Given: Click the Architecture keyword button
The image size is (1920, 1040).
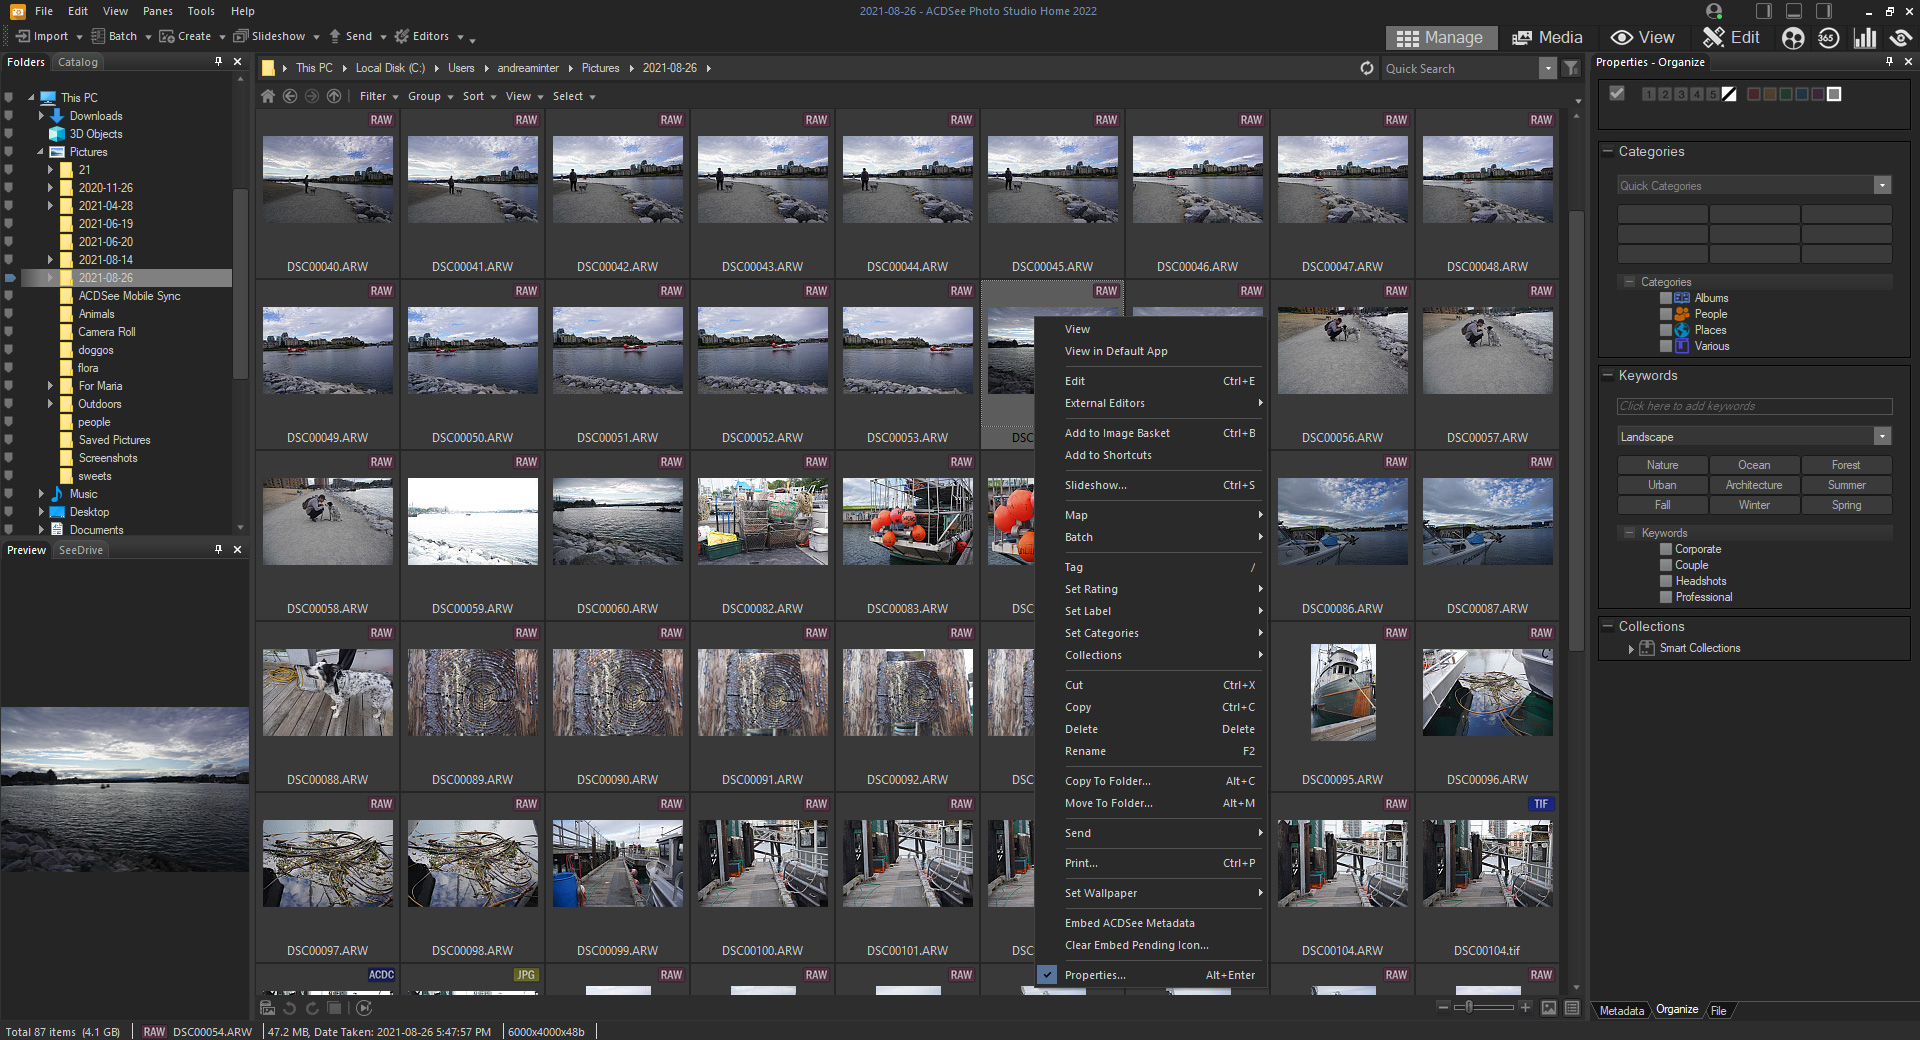Looking at the screenshot, I should click(x=1753, y=485).
